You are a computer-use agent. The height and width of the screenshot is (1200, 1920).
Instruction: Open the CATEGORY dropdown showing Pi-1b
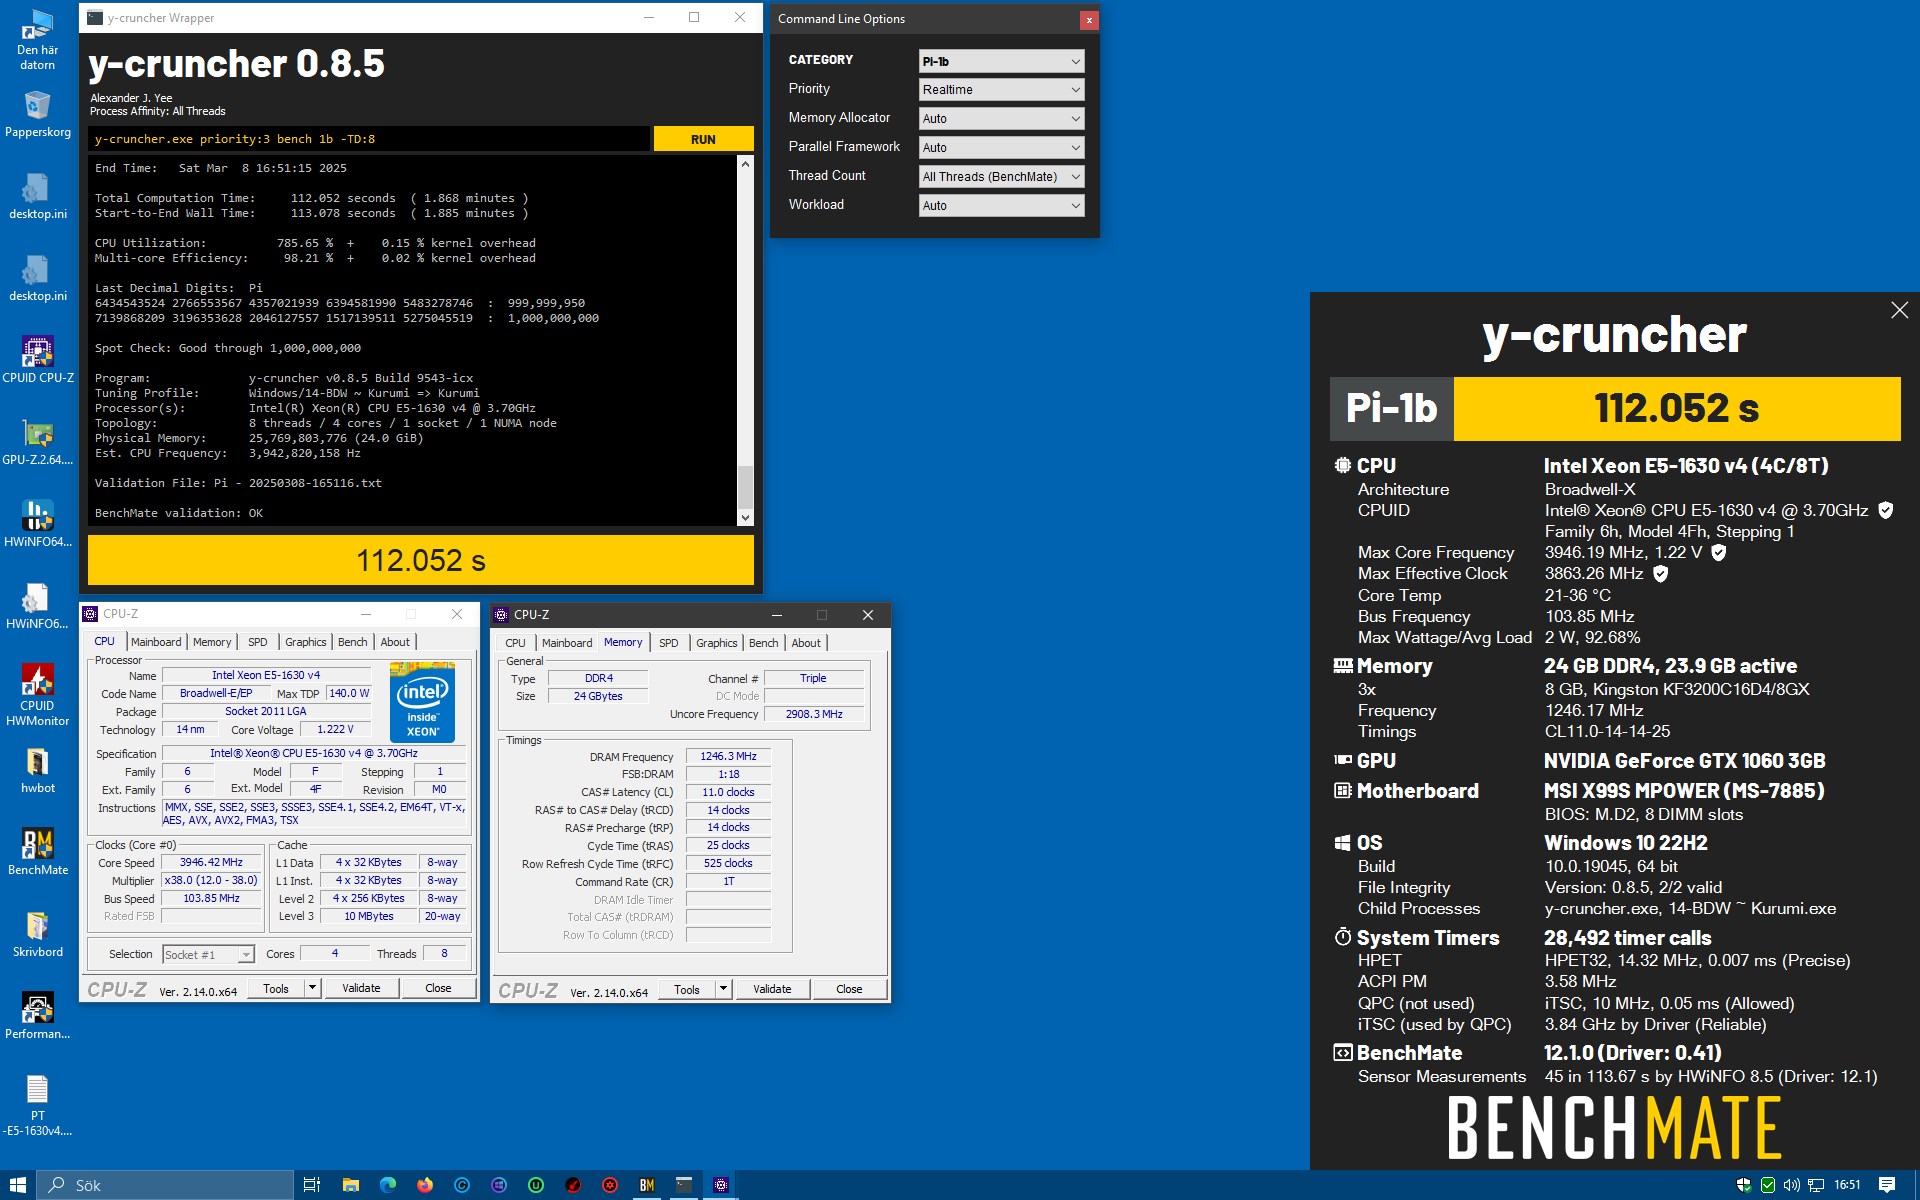click(1001, 61)
